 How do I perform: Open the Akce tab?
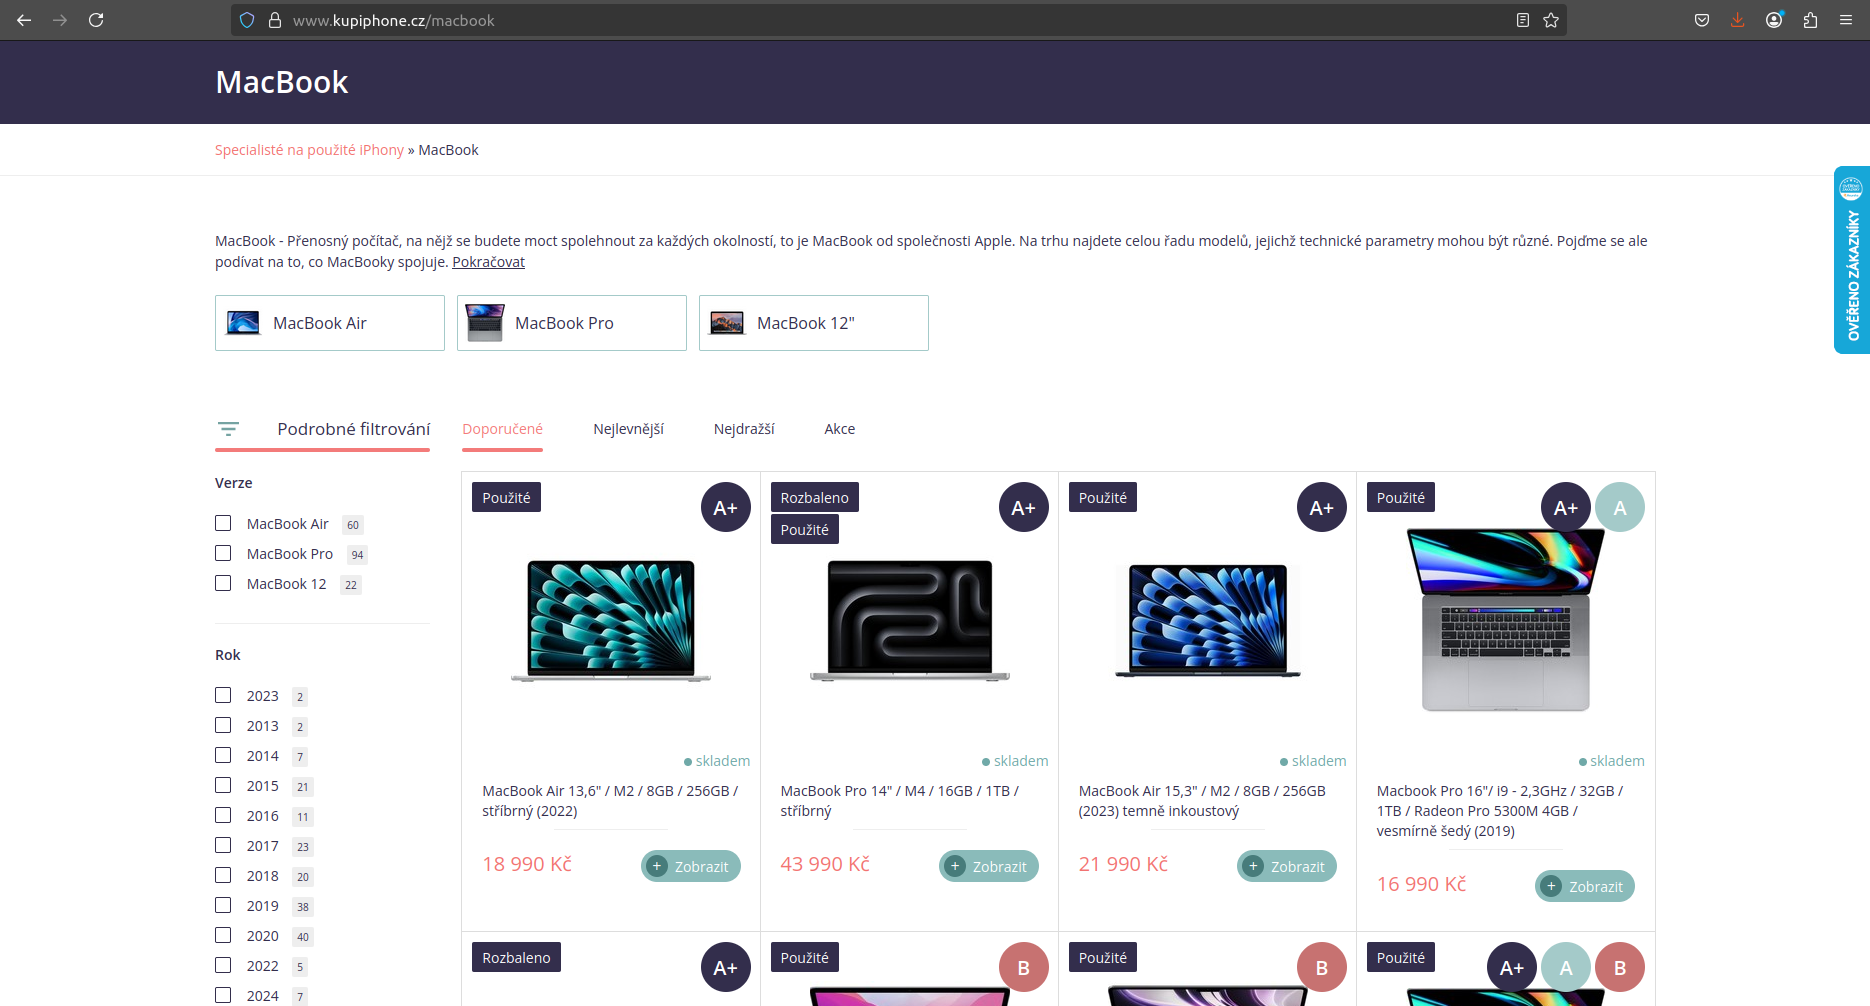840,429
